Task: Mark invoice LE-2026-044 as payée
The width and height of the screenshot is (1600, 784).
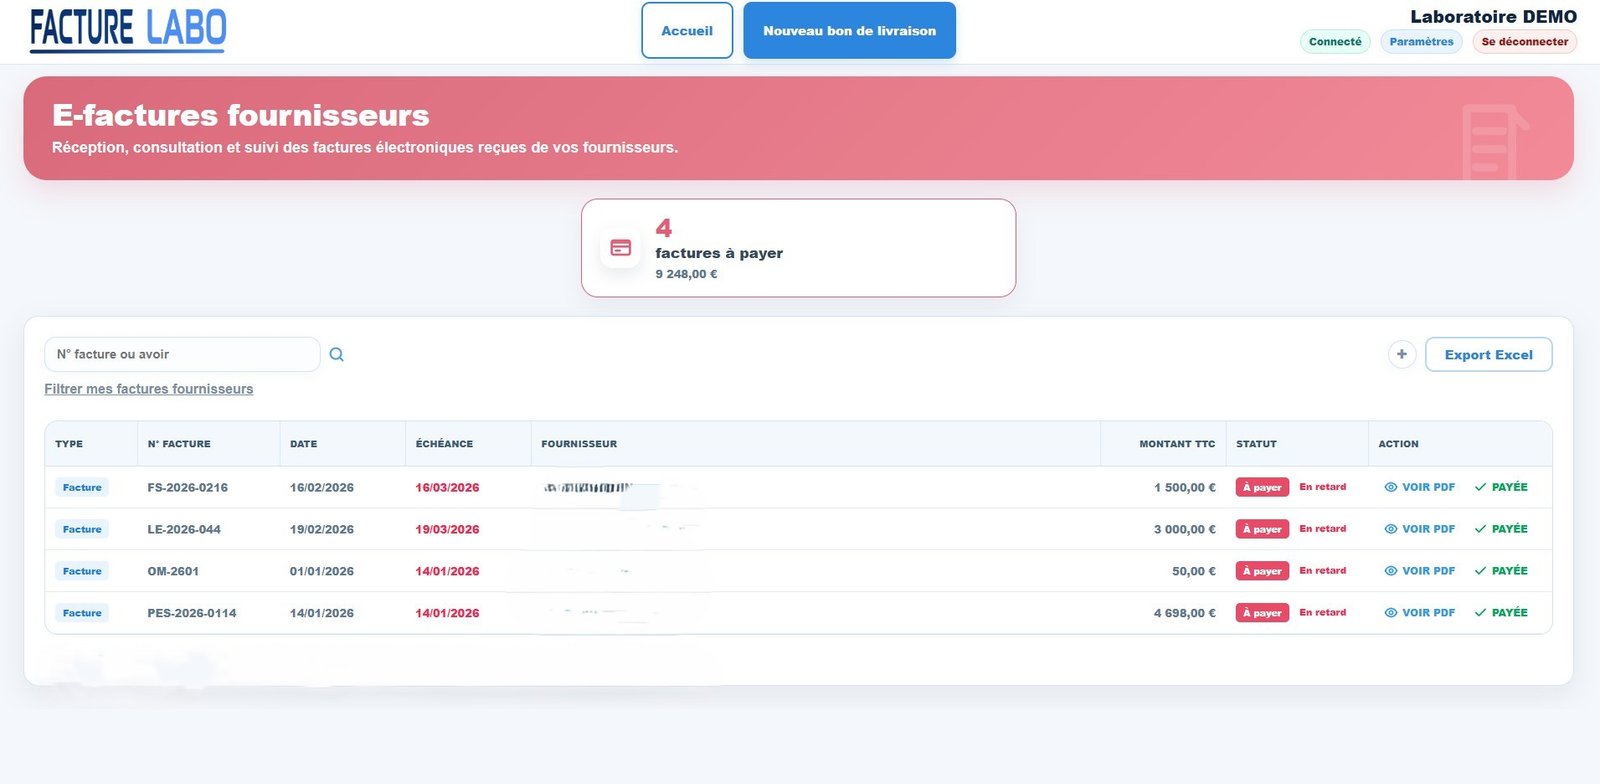Action: coord(1501,529)
